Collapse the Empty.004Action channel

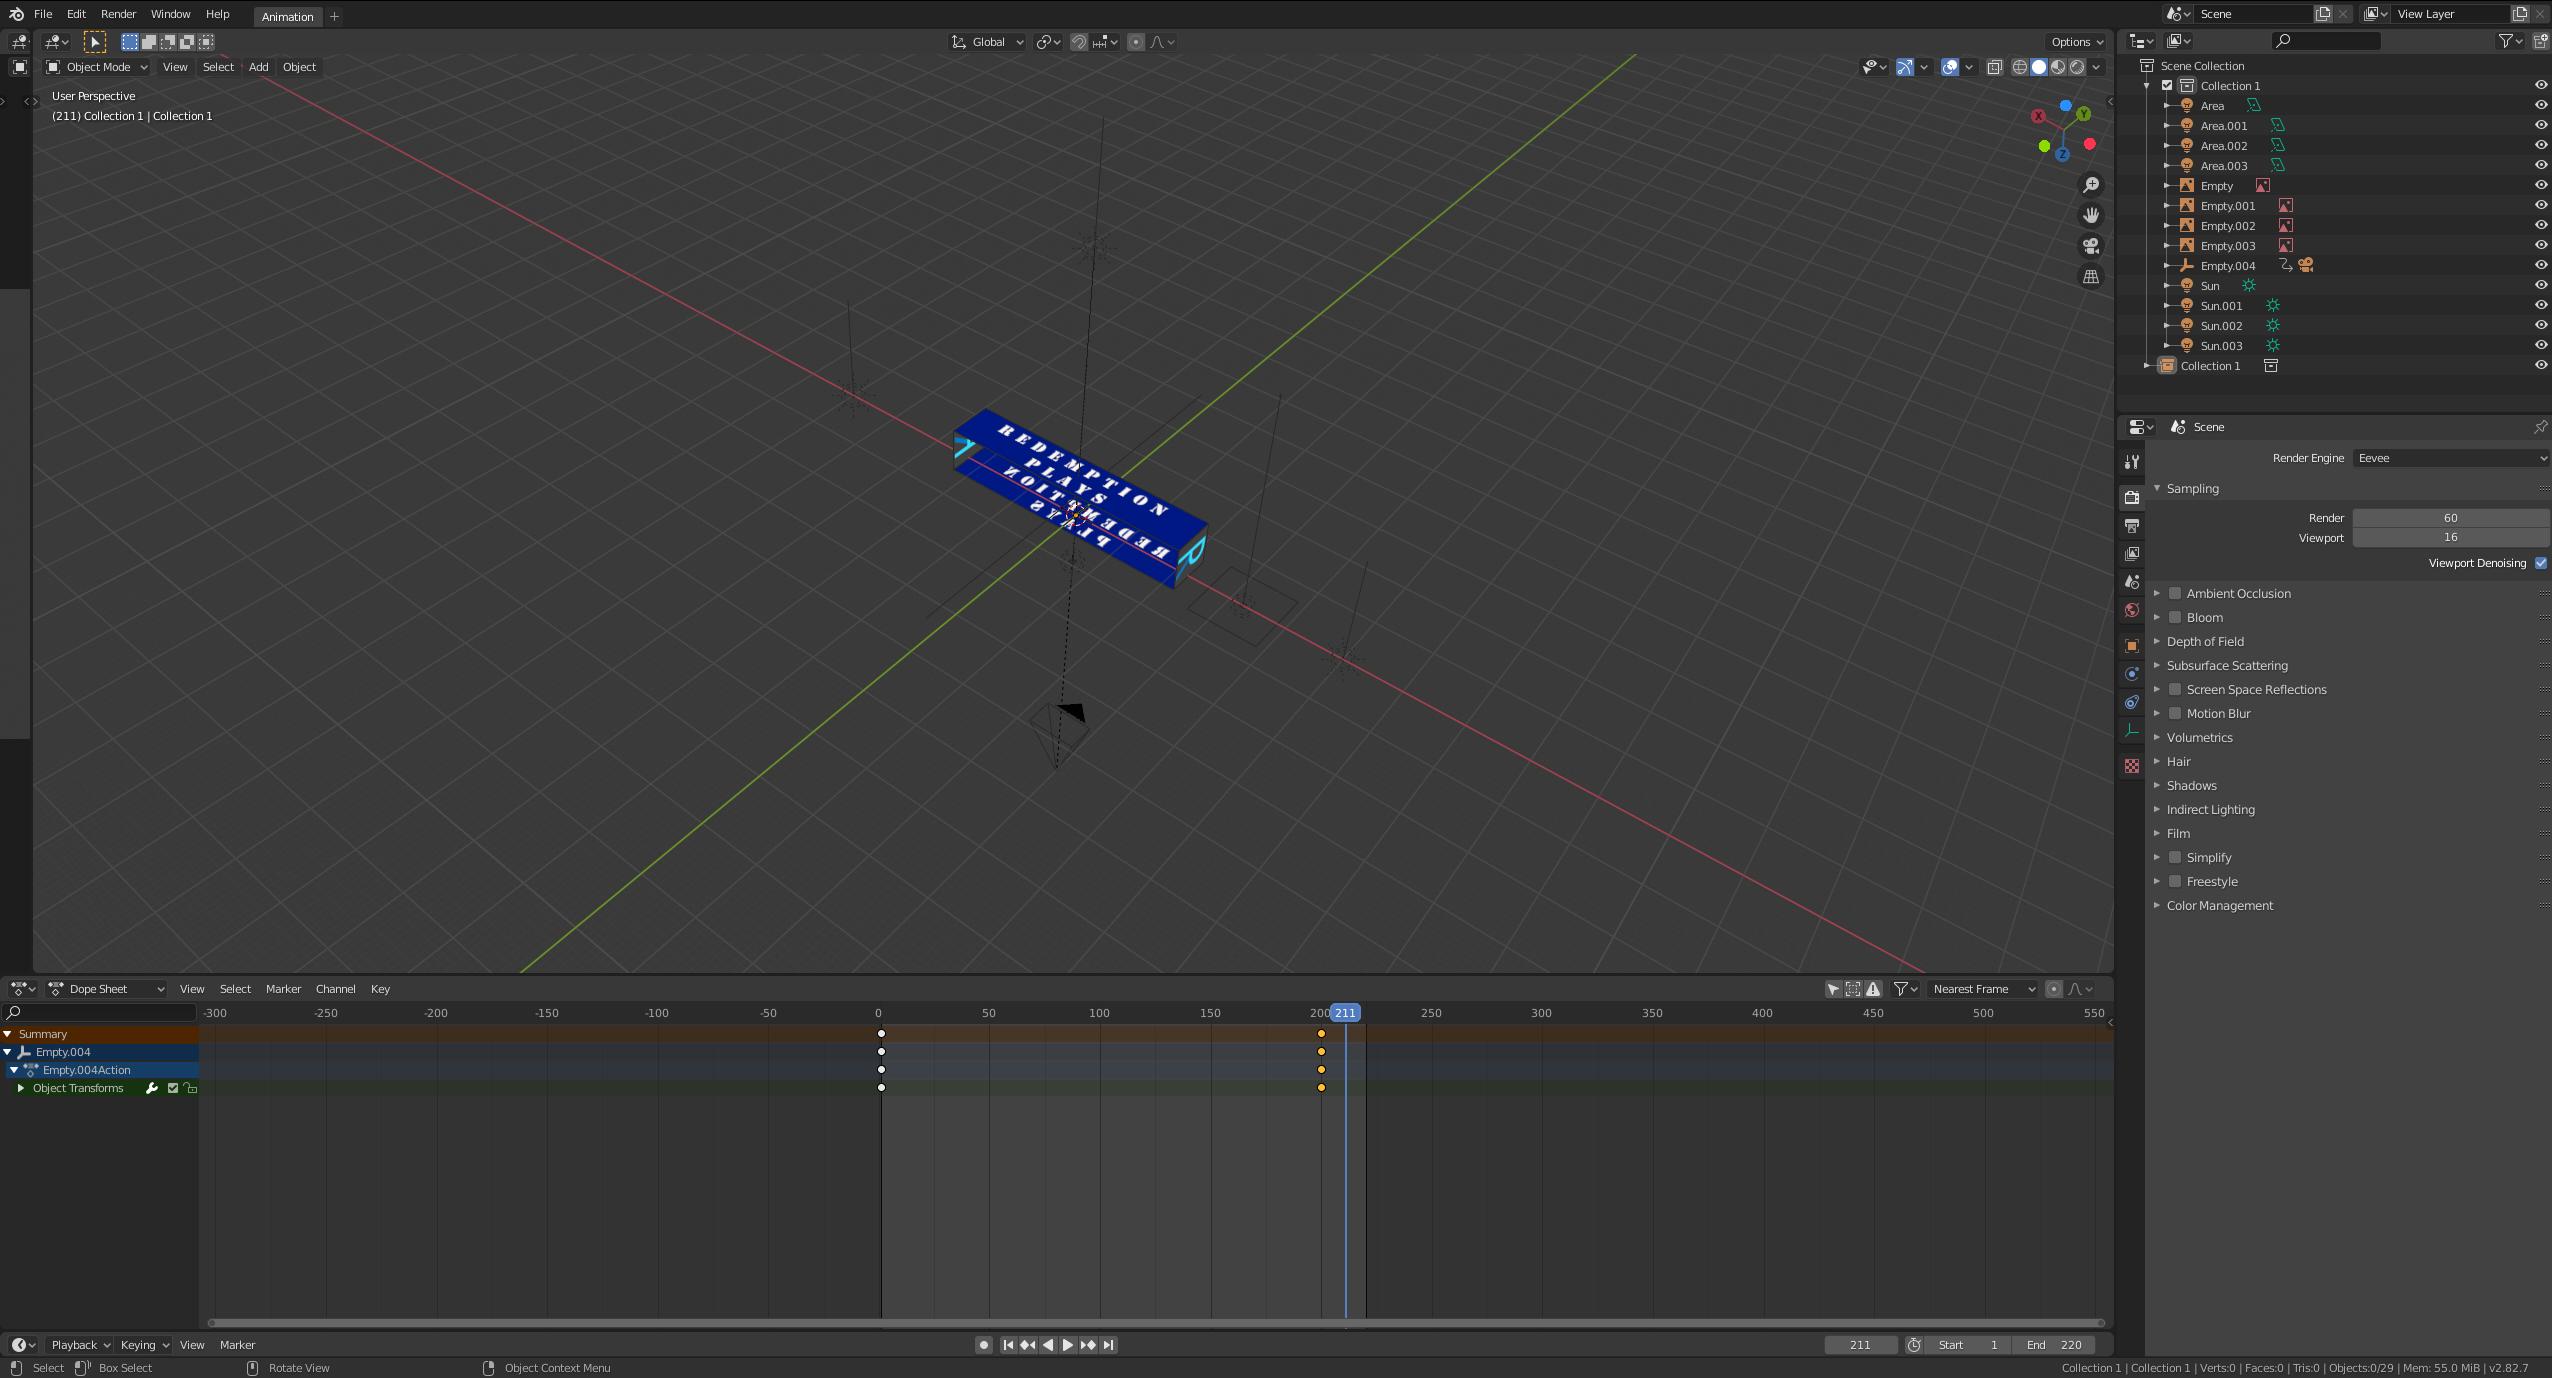[12, 1070]
